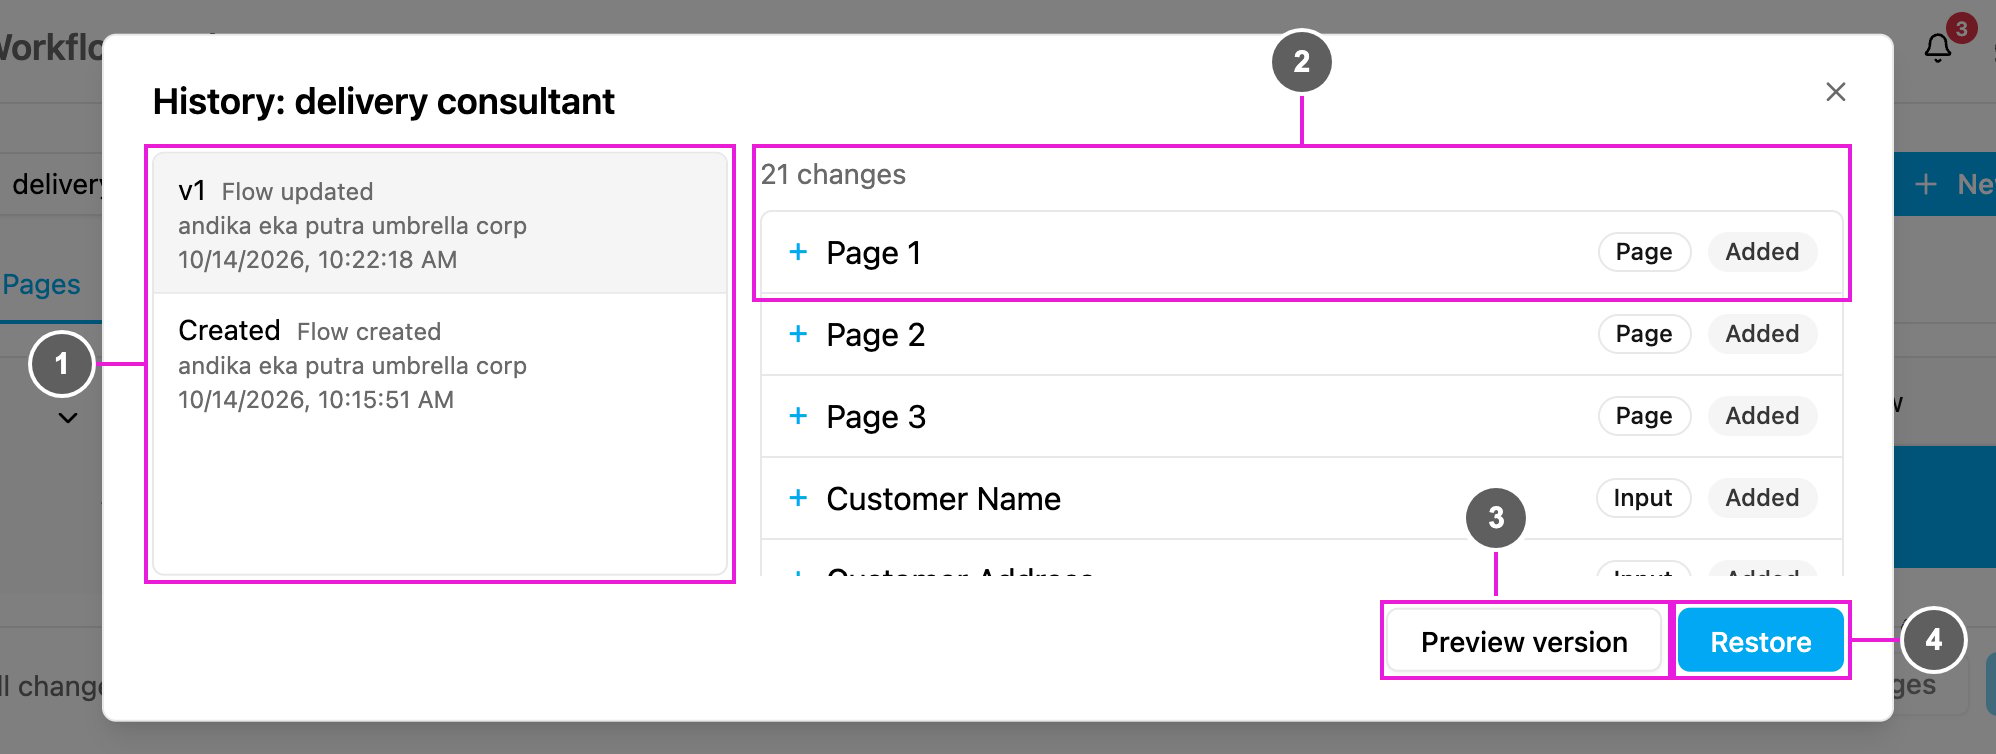Expand the Page 2 plus icon
Image resolution: width=1996 pixels, height=754 pixels.
798,334
